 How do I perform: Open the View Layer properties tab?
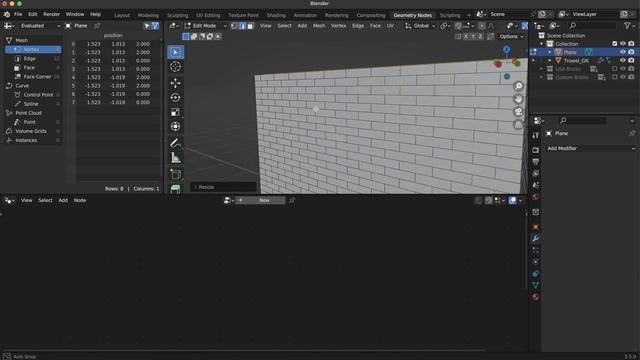536,174
